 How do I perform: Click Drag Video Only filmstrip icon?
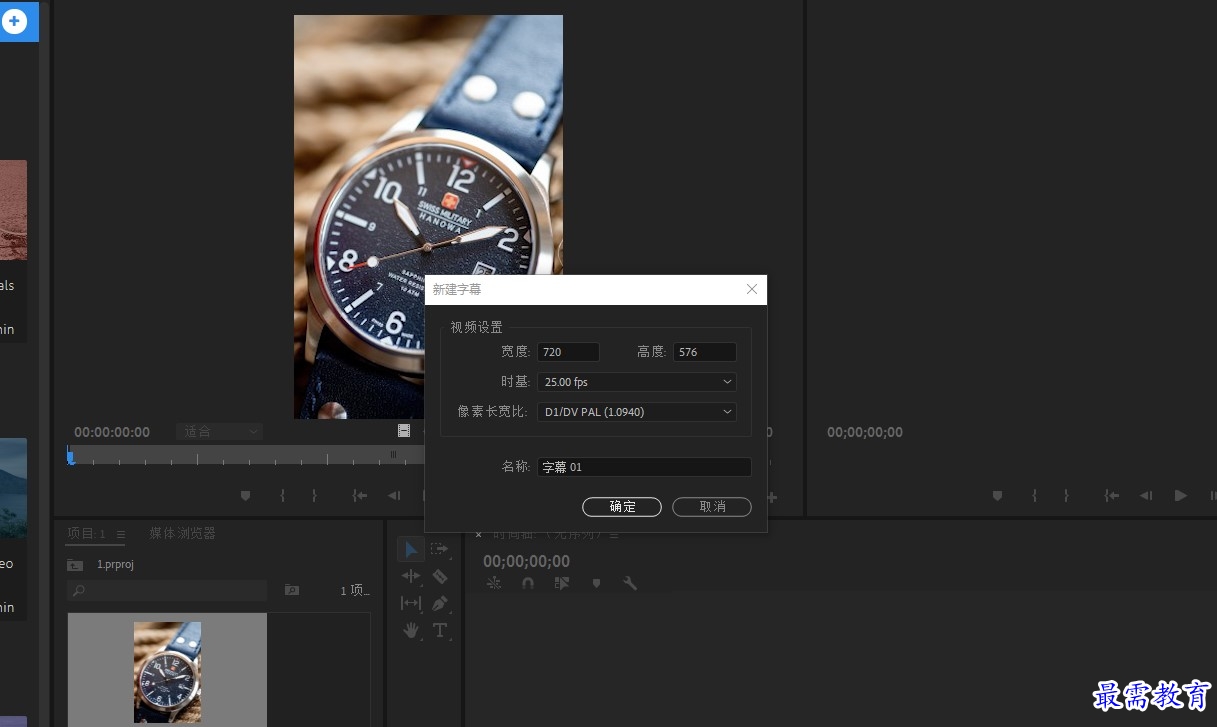point(404,431)
